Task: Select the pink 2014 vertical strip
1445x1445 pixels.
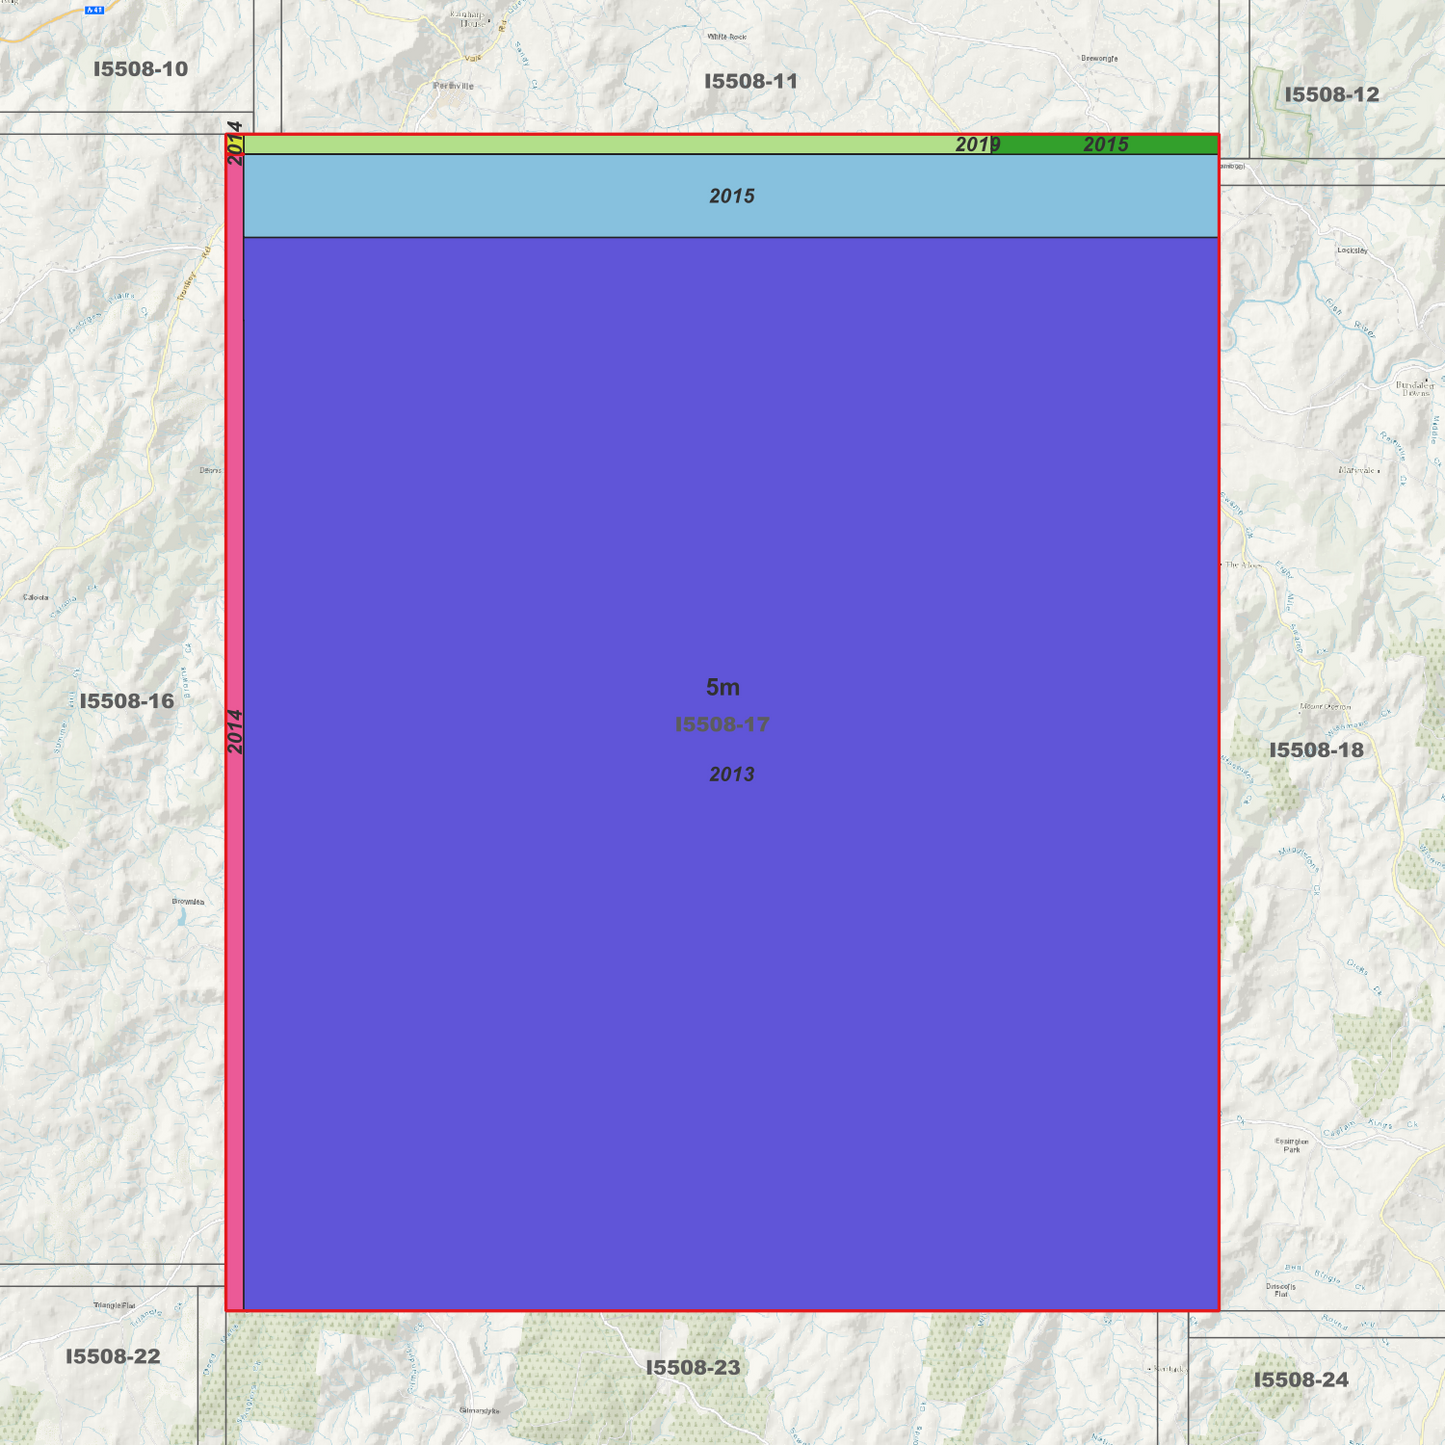Action: click(234, 730)
